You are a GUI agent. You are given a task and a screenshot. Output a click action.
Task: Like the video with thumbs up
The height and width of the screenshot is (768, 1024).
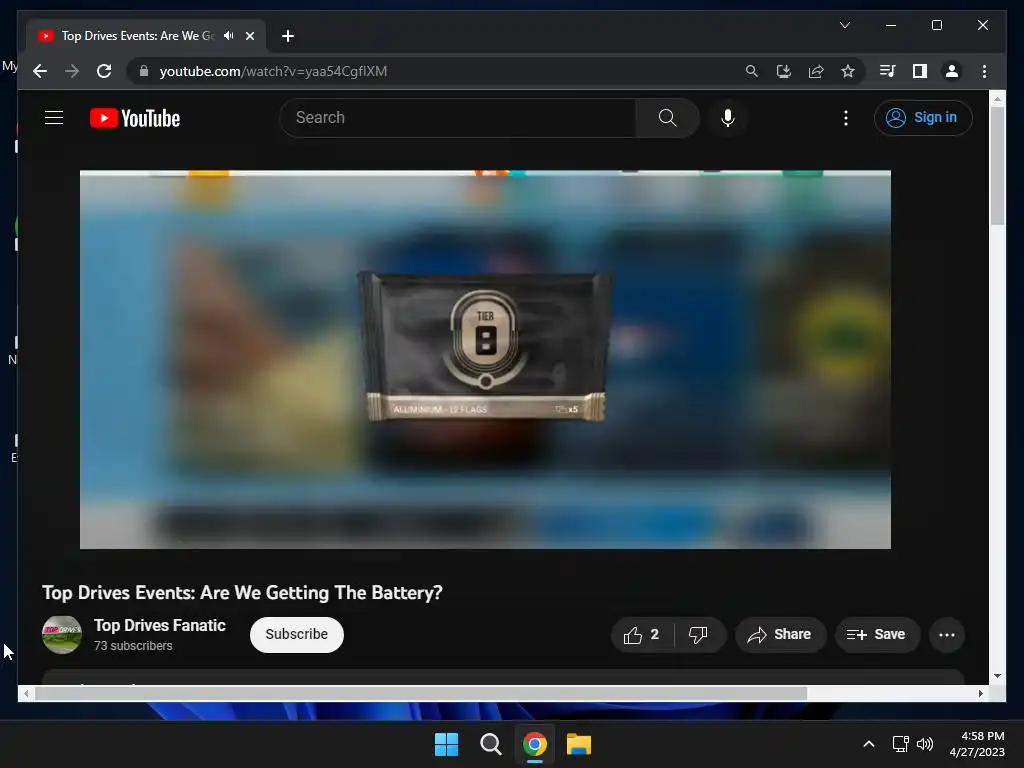[x=642, y=635]
